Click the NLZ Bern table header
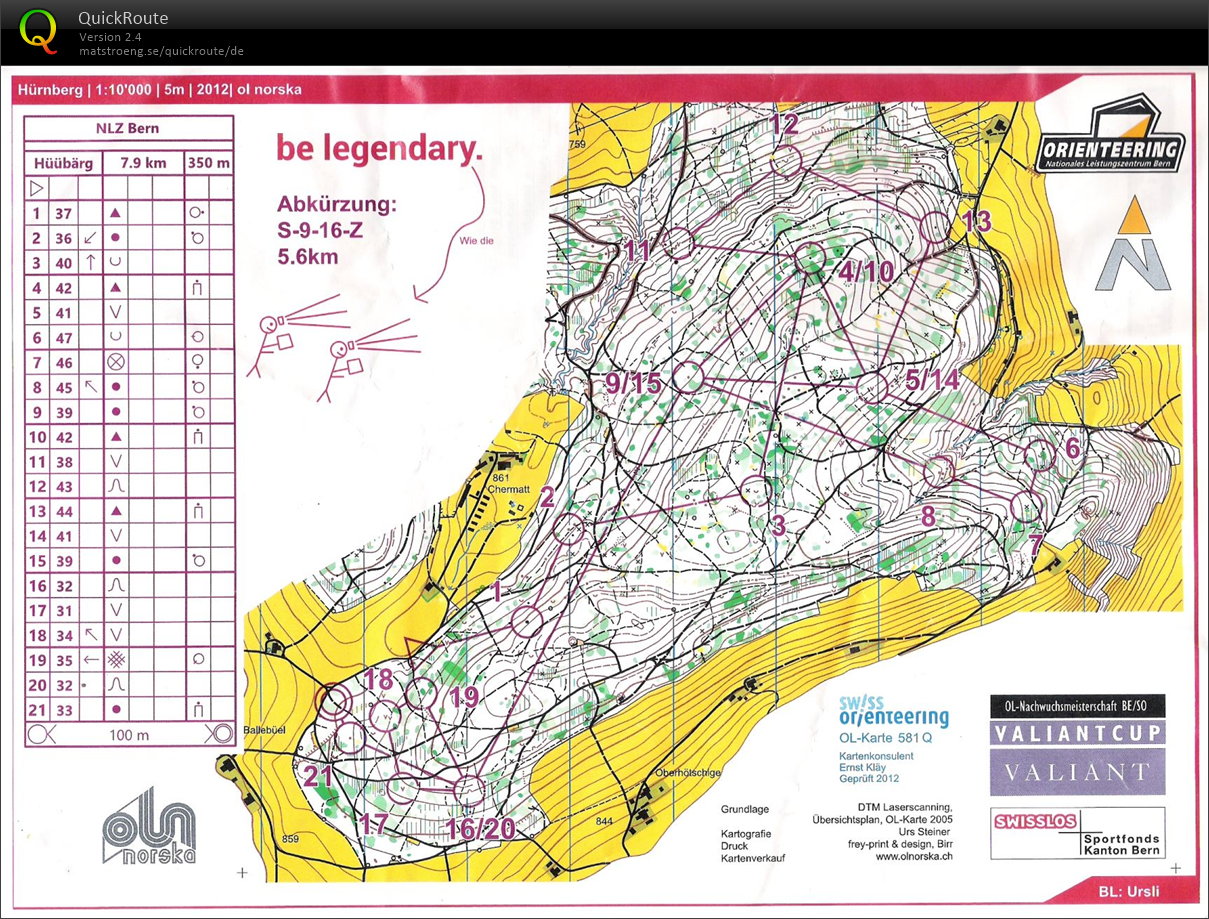 (x=128, y=128)
